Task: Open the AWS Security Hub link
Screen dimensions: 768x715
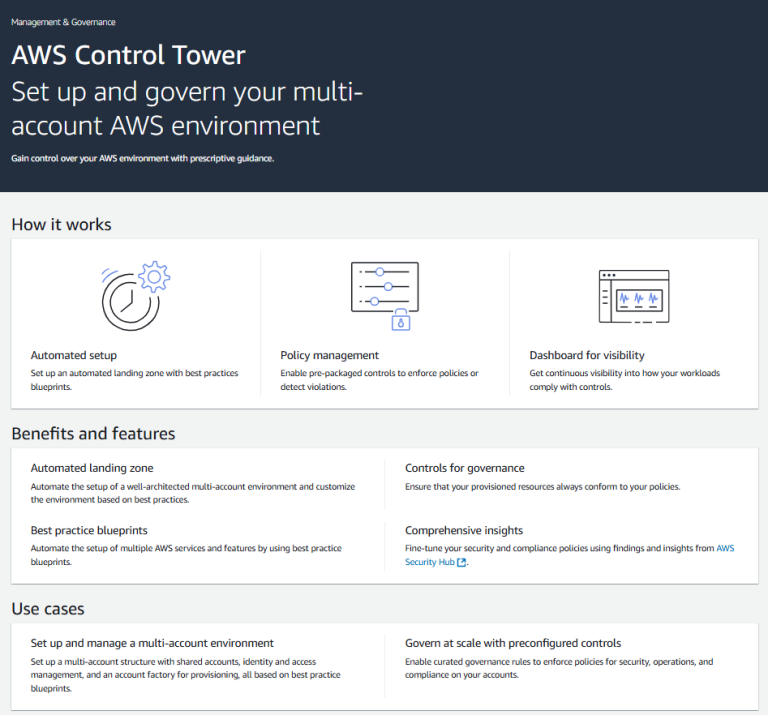Action: 570,555
